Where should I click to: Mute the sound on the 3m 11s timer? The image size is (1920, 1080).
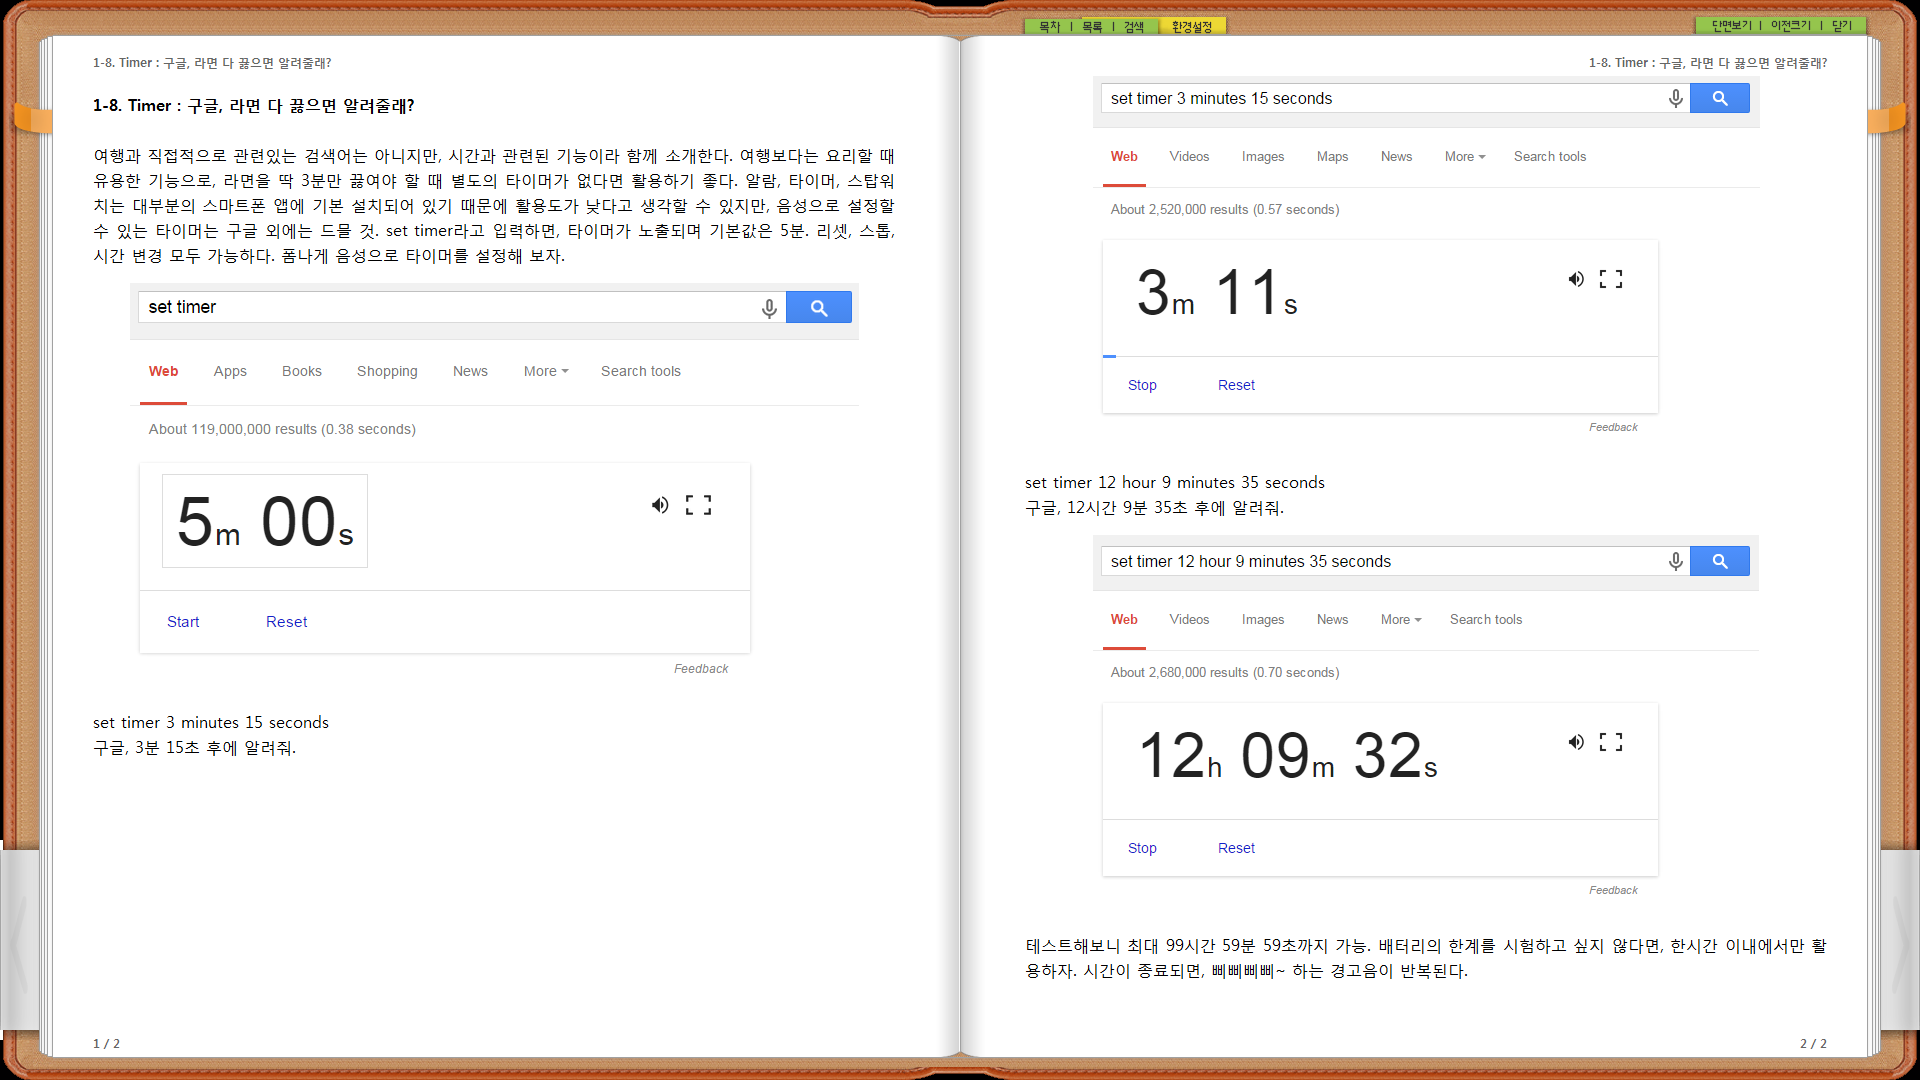pyautogui.click(x=1576, y=279)
